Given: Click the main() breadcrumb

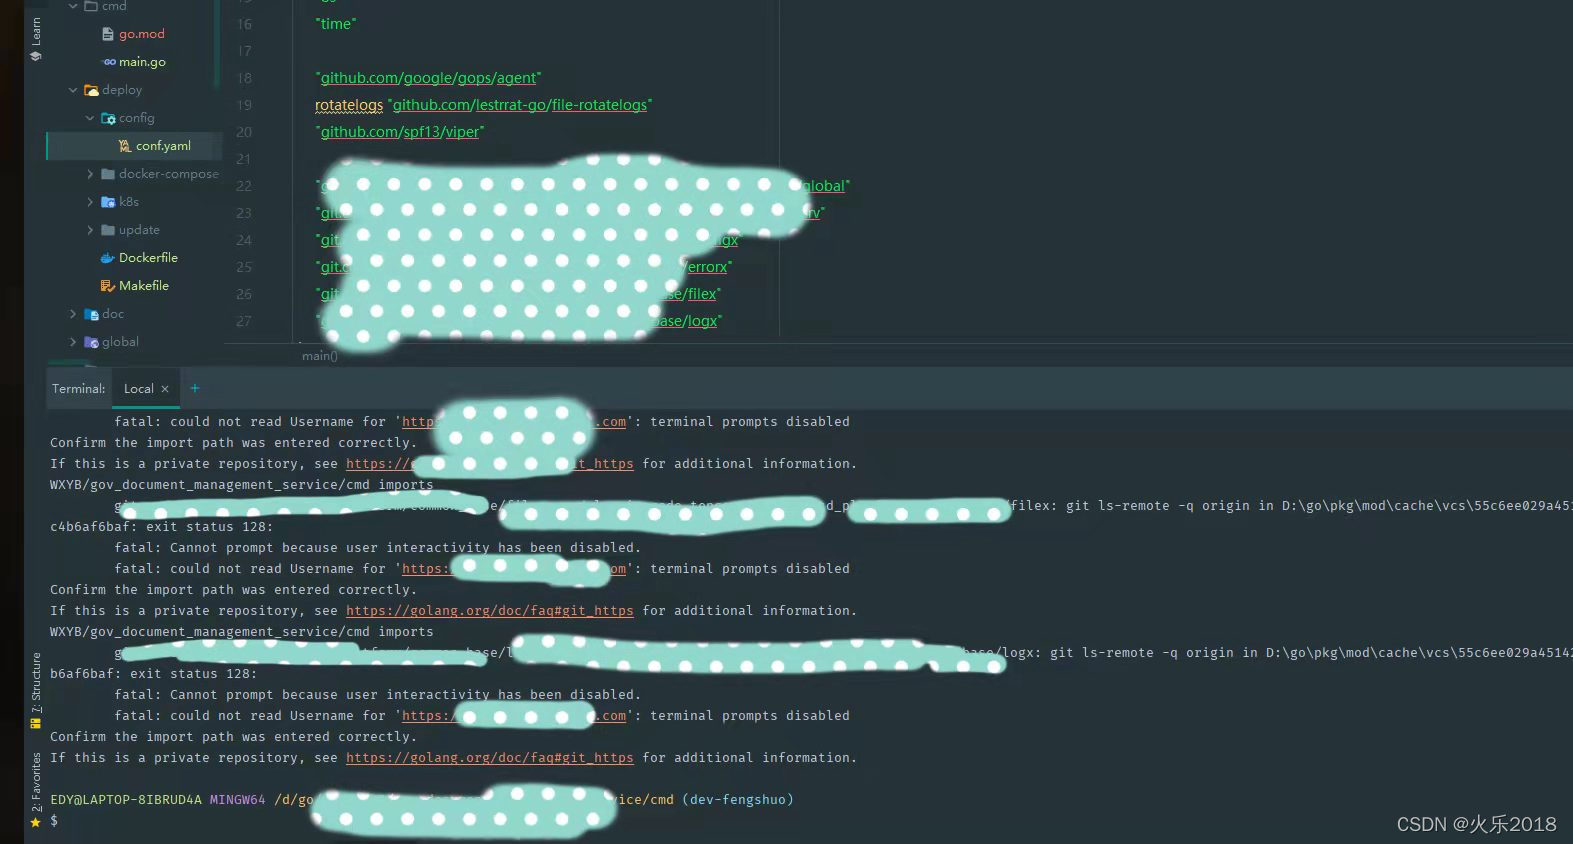Looking at the screenshot, I should (320, 356).
